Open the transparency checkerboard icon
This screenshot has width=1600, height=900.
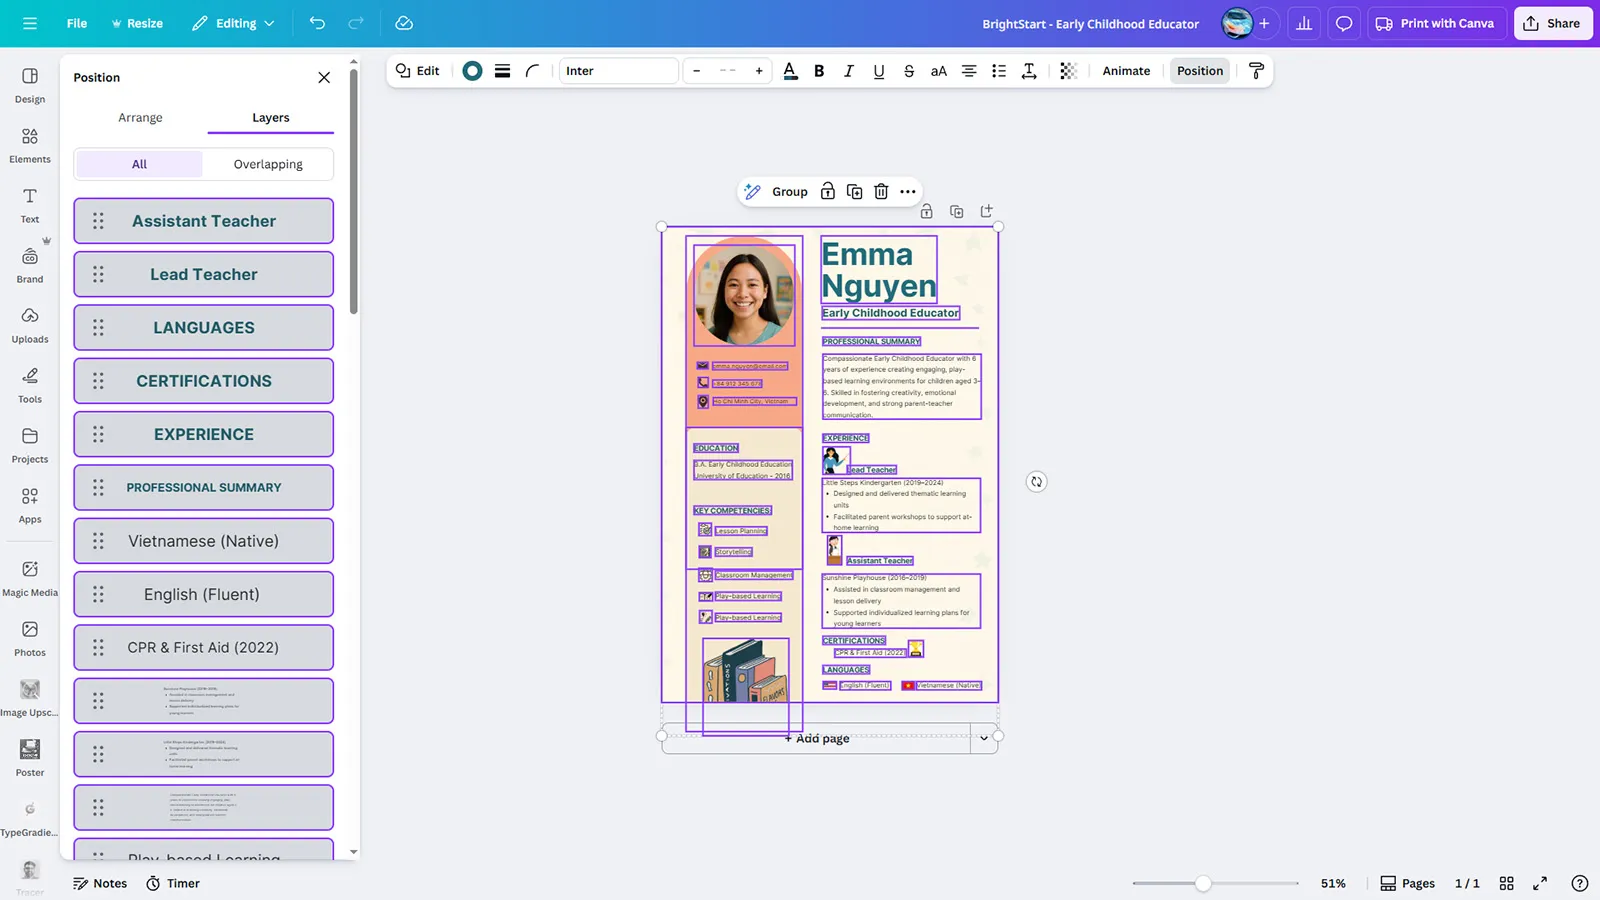pyautogui.click(x=1068, y=71)
